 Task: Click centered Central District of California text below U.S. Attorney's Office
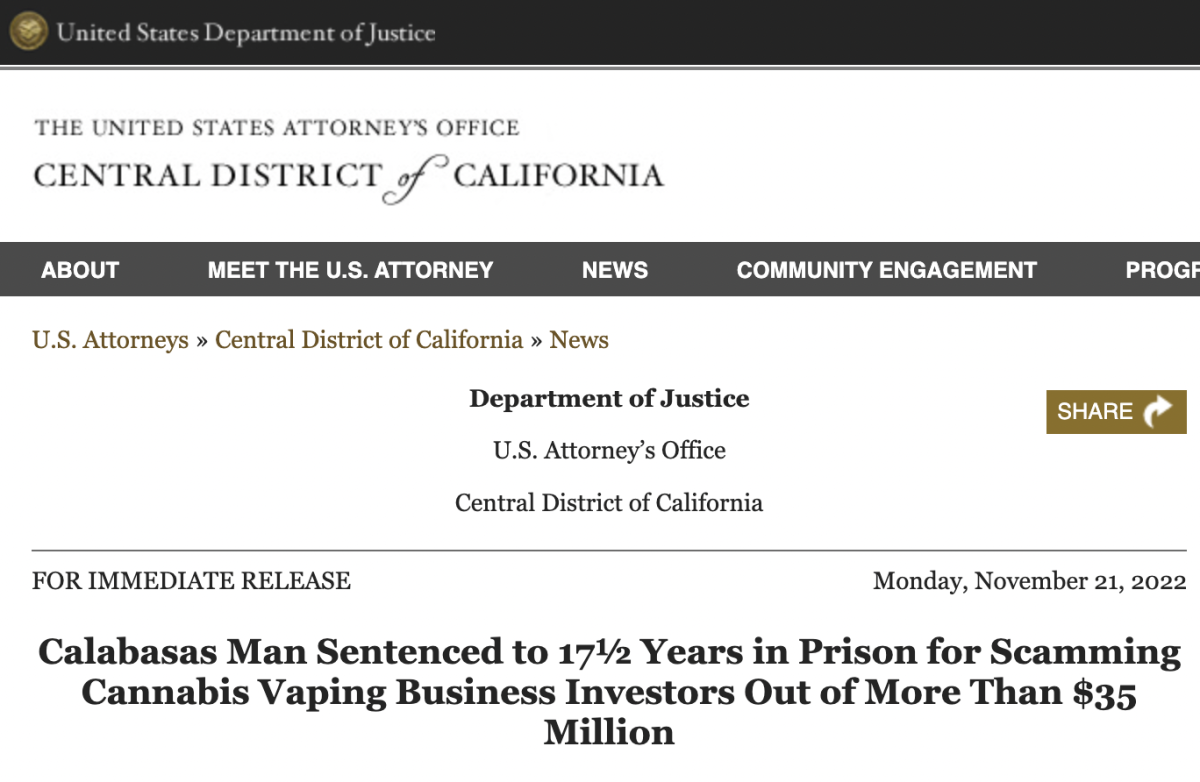tap(609, 502)
